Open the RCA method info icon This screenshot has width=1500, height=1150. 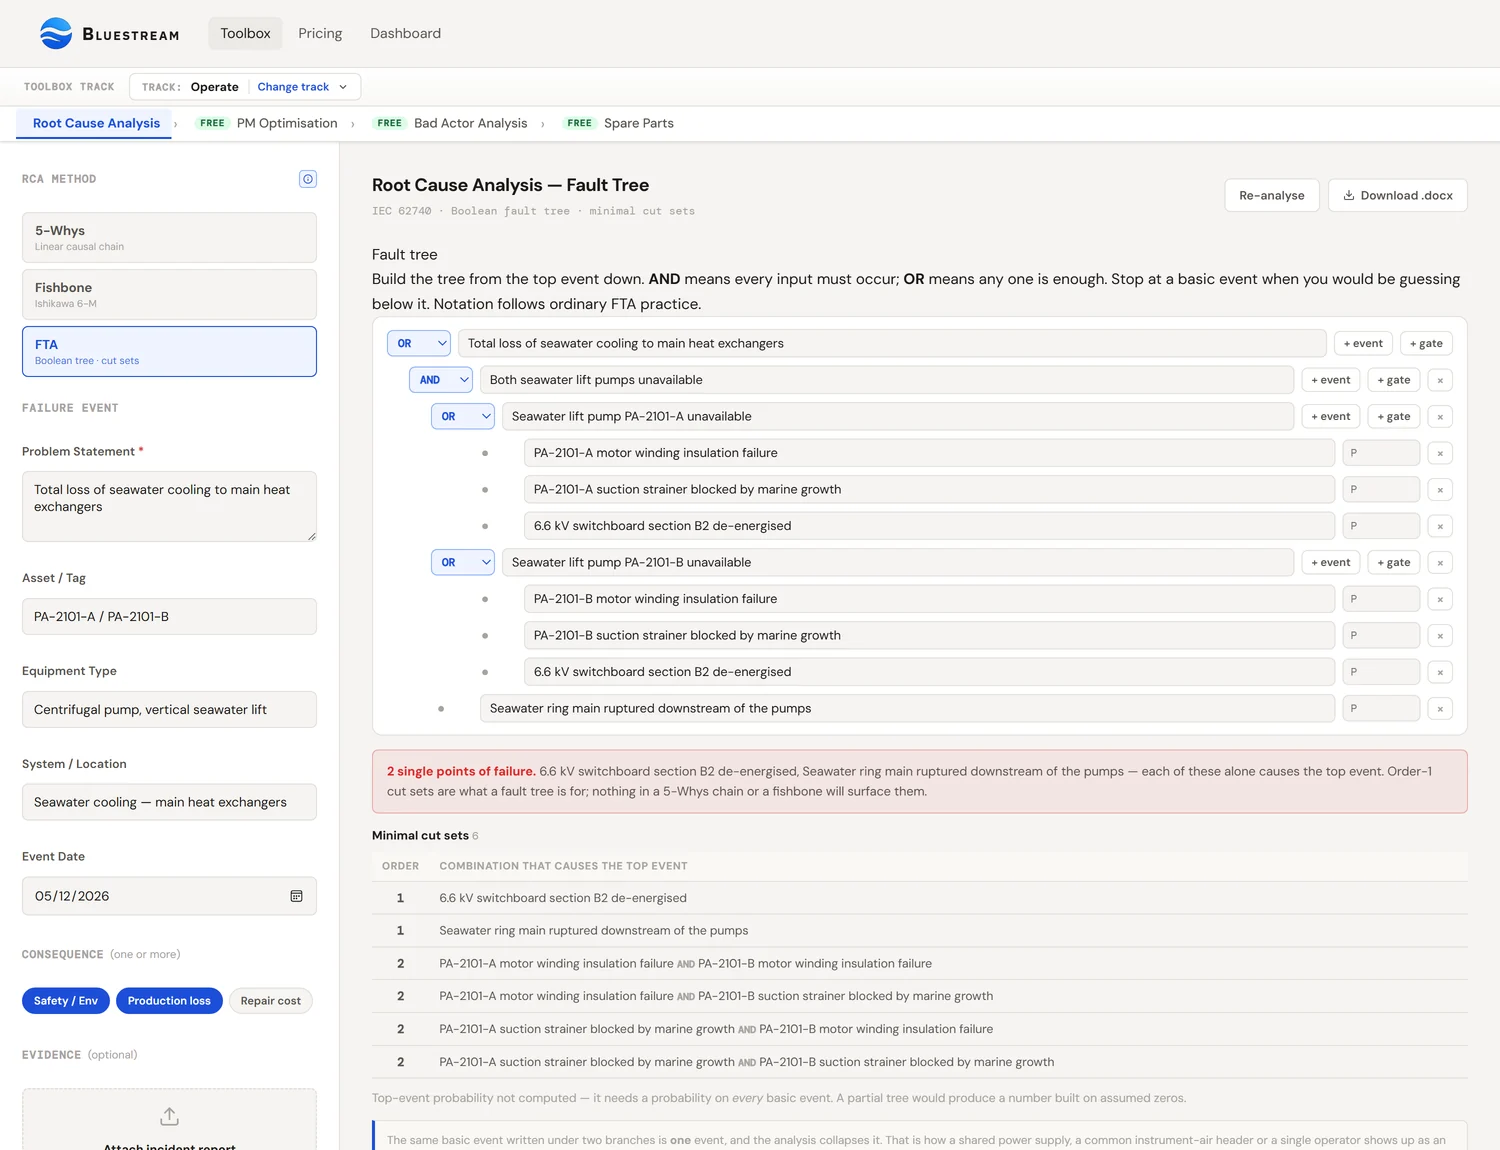tap(308, 179)
